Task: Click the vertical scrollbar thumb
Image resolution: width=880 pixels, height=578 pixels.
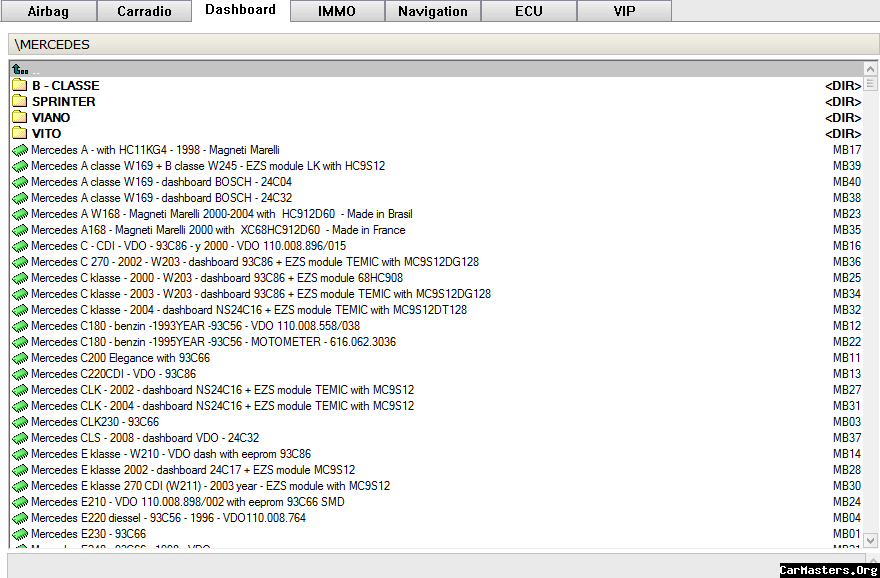Action: coord(870,84)
